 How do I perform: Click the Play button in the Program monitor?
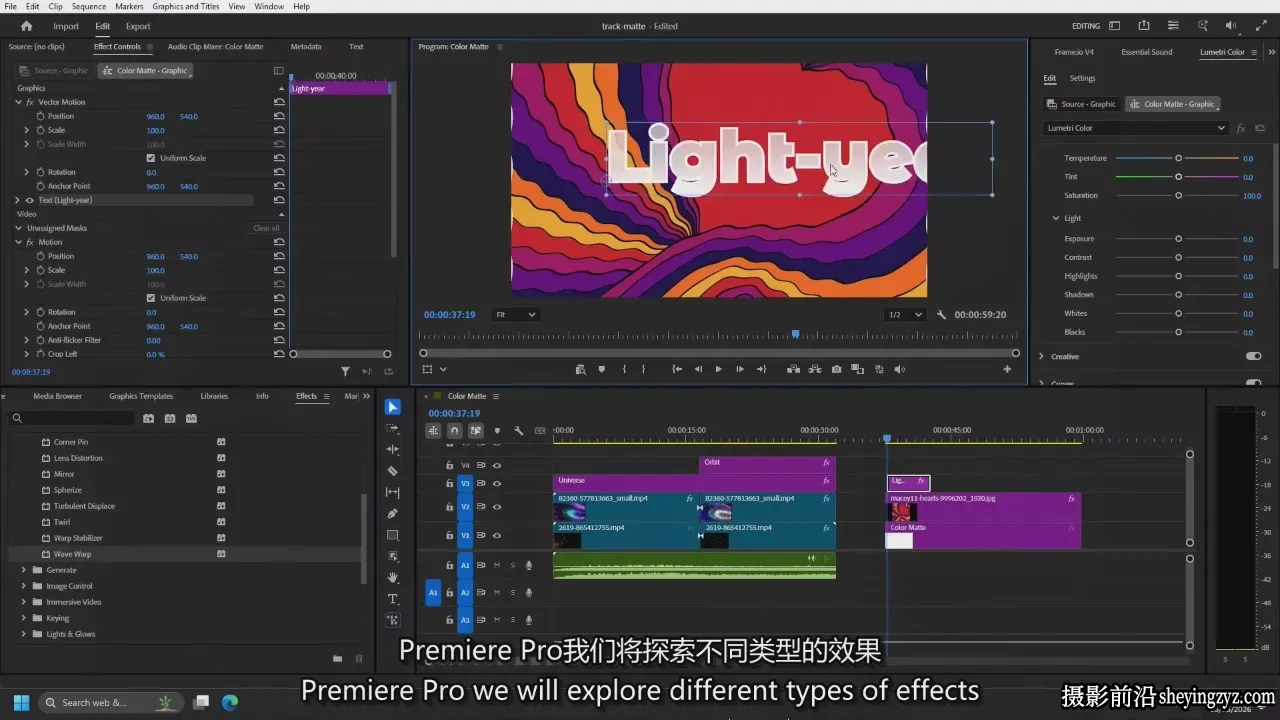click(x=718, y=369)
